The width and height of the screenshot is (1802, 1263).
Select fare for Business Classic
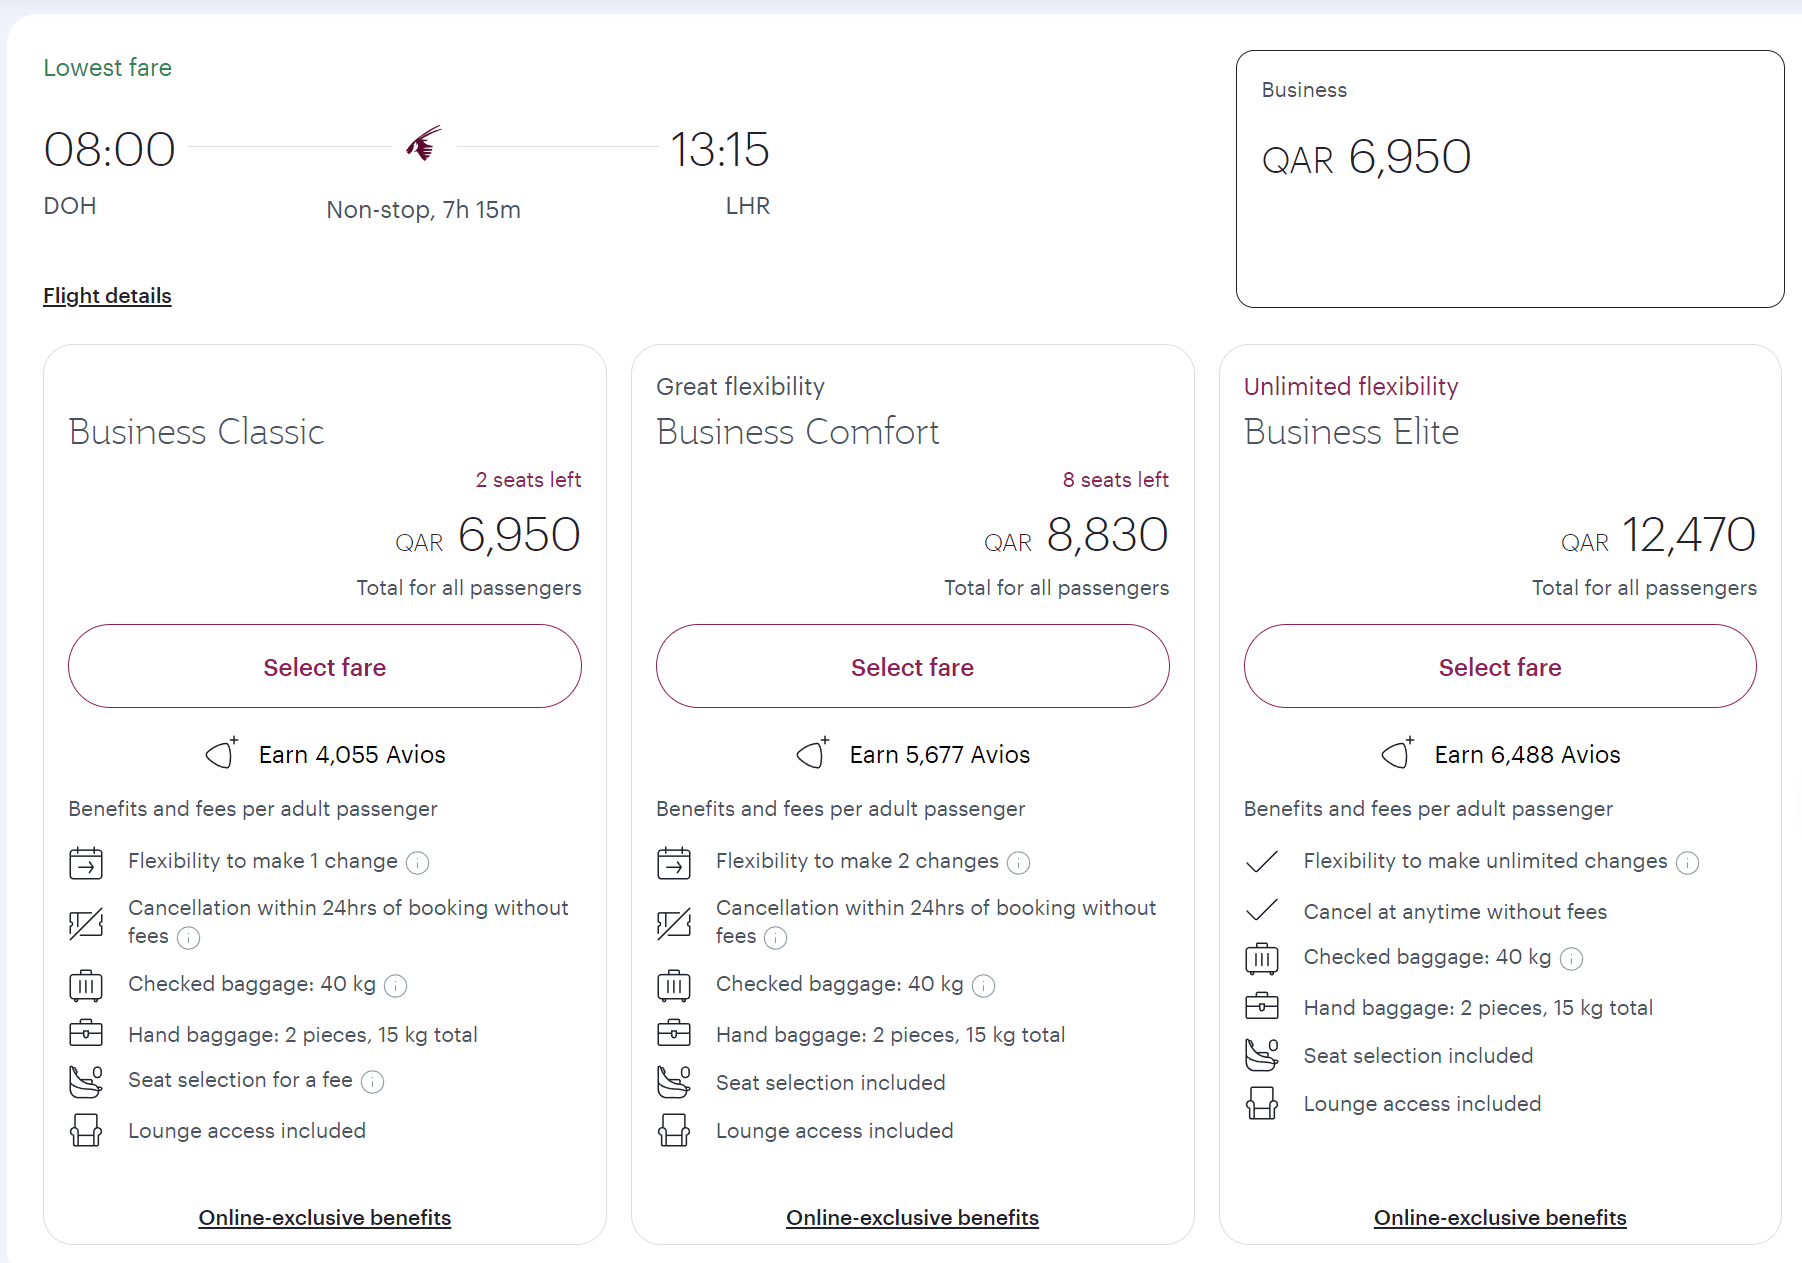click(x=324, y=667)
